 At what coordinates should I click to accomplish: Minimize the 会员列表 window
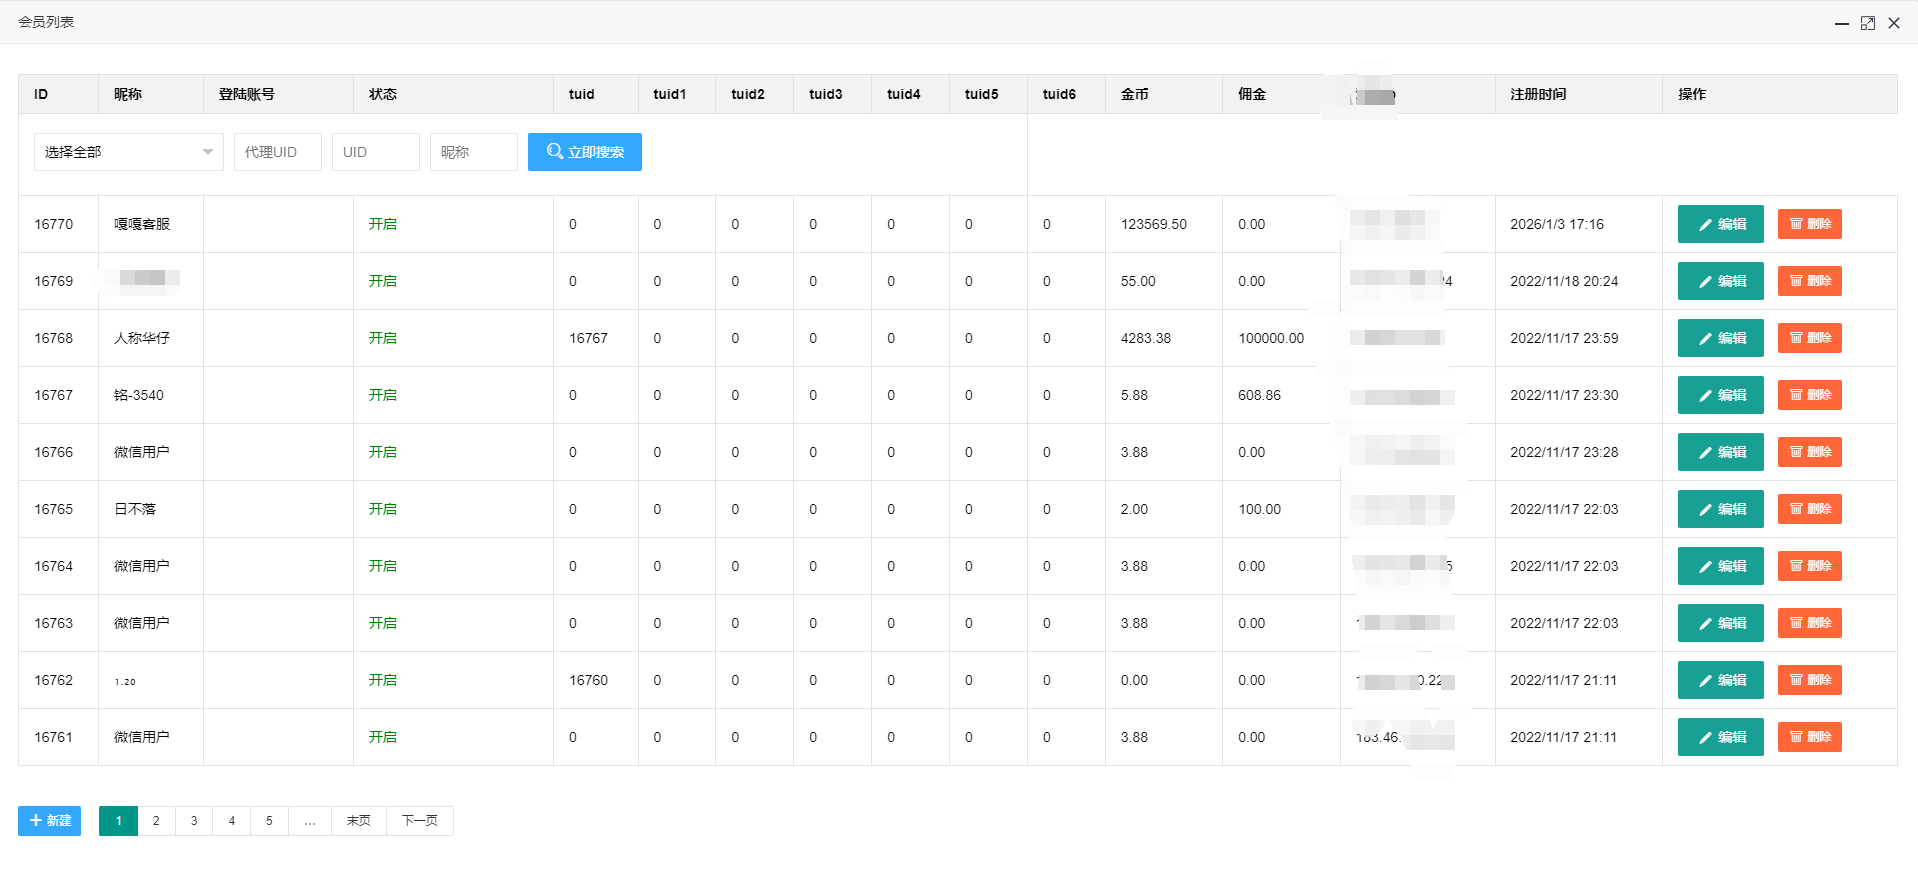click(x=1841, y=23)
